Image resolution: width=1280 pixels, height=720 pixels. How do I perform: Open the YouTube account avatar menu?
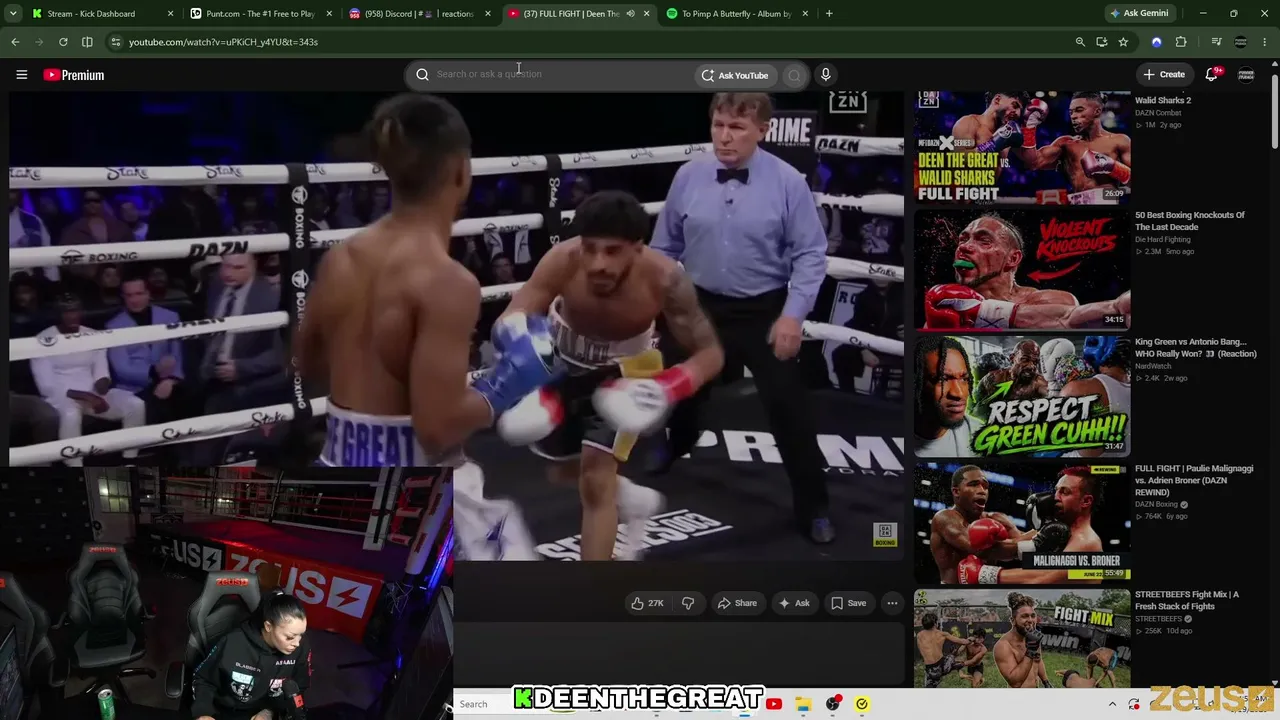(1246, 75)
